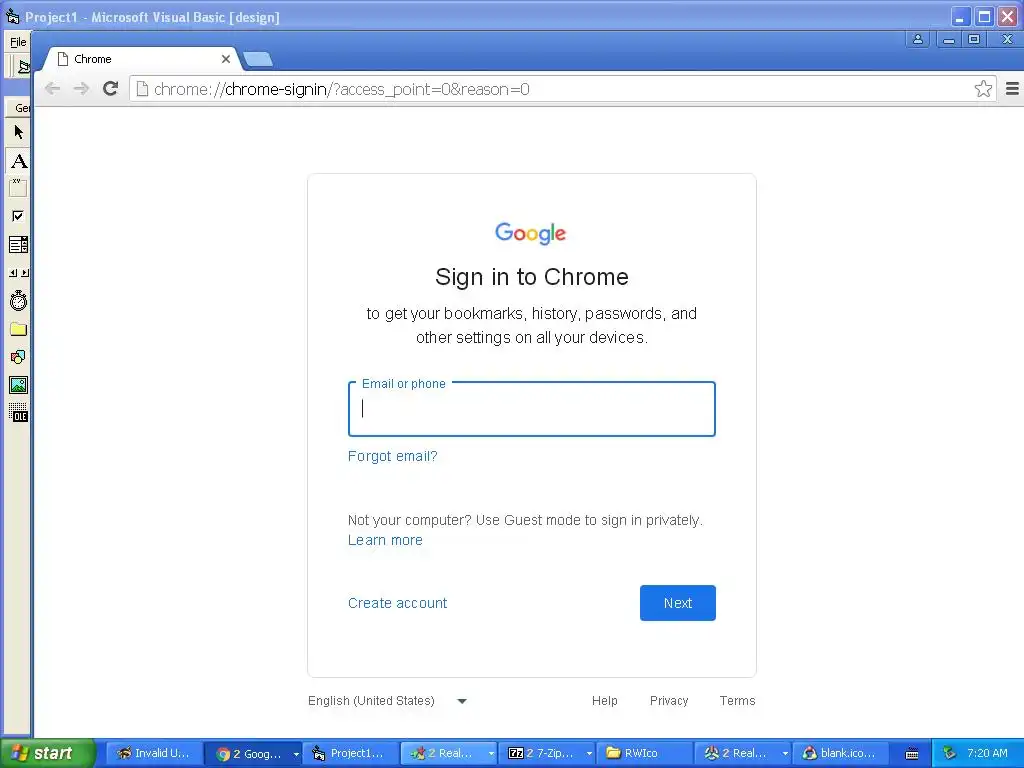Viewport: 1024px width, 768px height.
Task: Click the Google logo
Action: click(530, 233)
